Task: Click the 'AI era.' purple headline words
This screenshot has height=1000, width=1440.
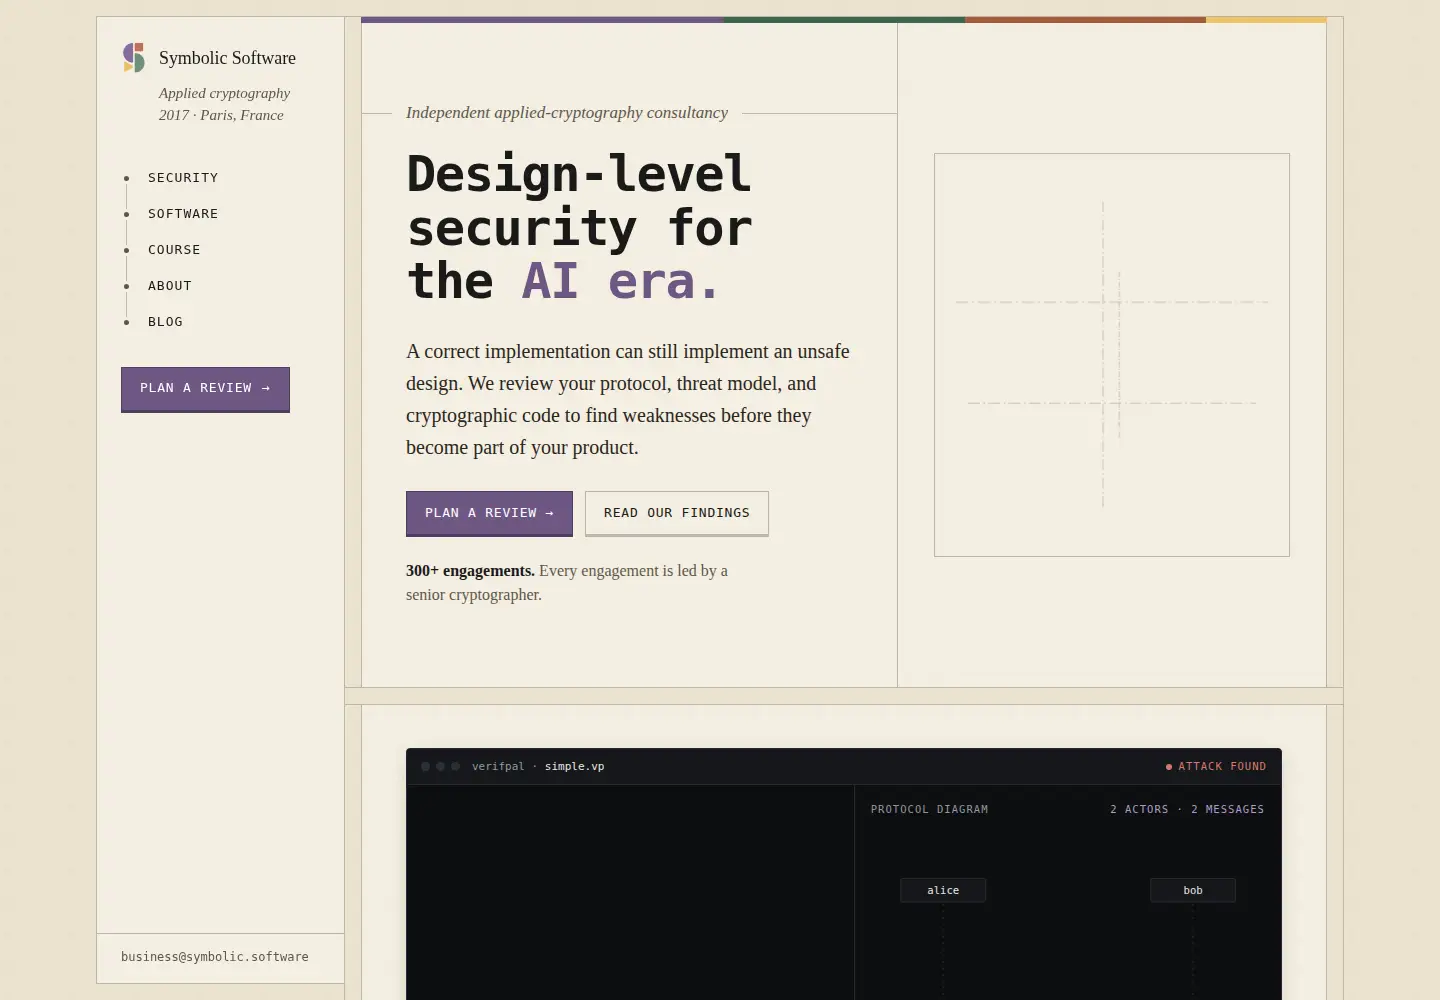Action: click(x=621, y=281)
